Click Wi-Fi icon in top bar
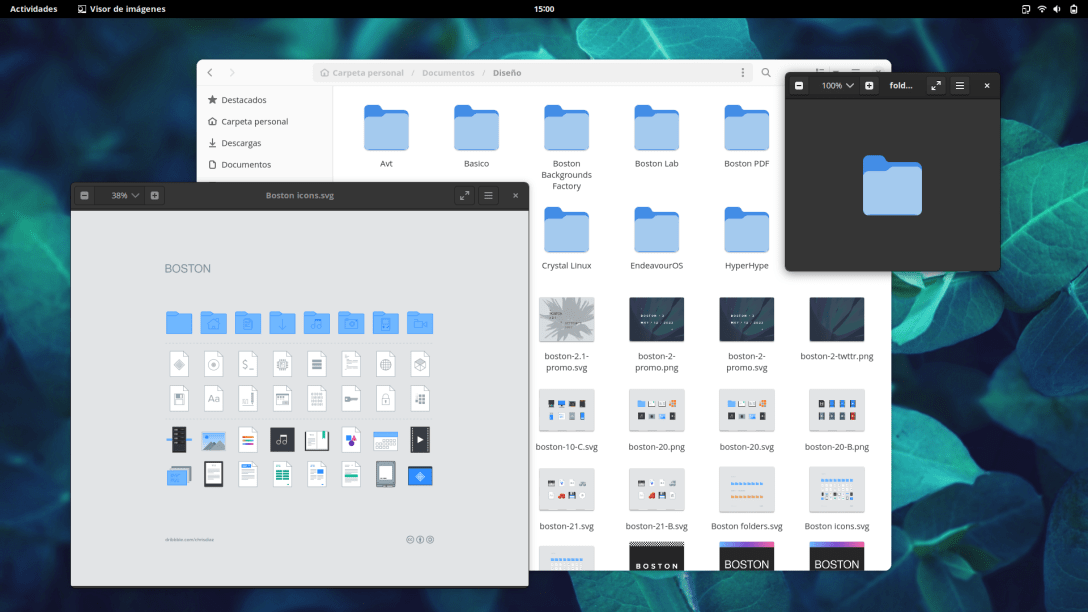Screen dimensions: 1088x612 [x=1042, y=9]
